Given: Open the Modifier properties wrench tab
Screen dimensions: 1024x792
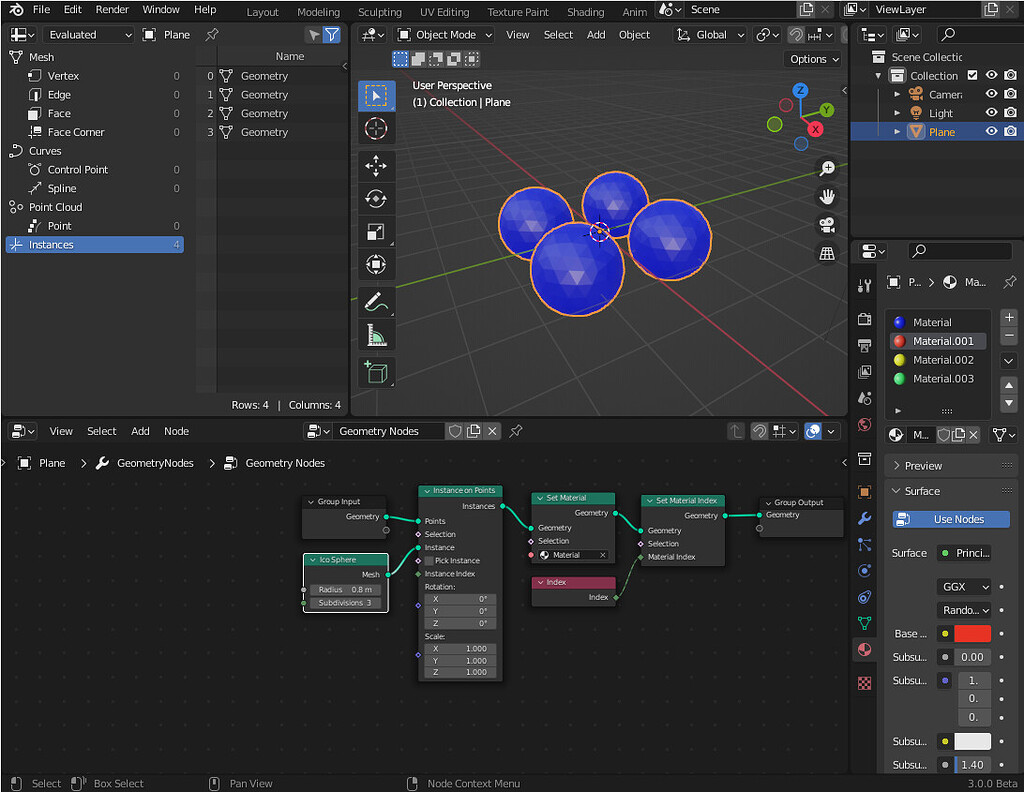Looking at the screenshot, I should pos(864,518).
